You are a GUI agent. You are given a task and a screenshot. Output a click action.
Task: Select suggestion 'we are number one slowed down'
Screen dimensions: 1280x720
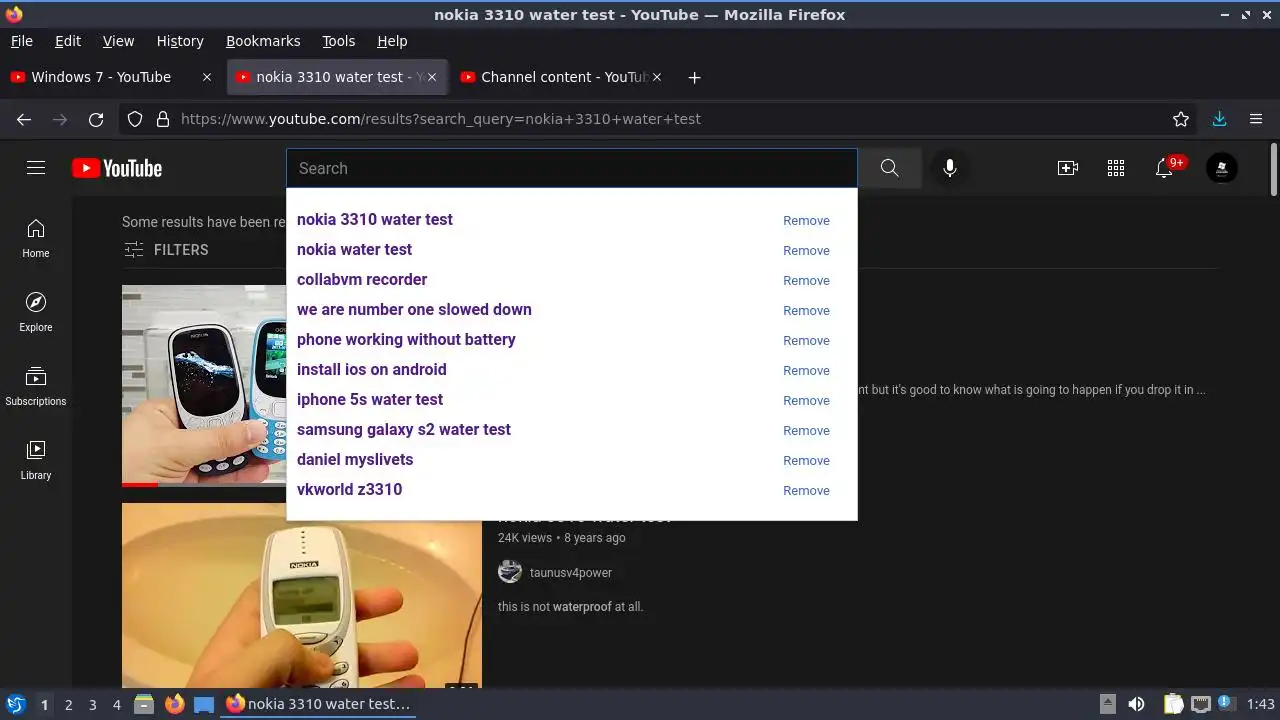tap(414, 309)
